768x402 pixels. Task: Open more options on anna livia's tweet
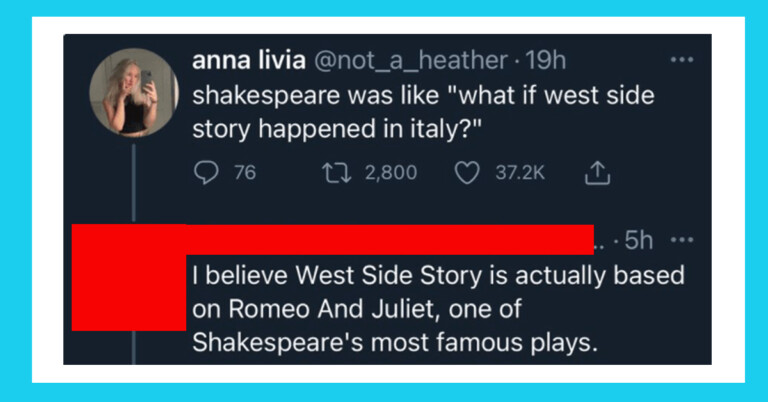pyautogui.click(x=681, y=60)
